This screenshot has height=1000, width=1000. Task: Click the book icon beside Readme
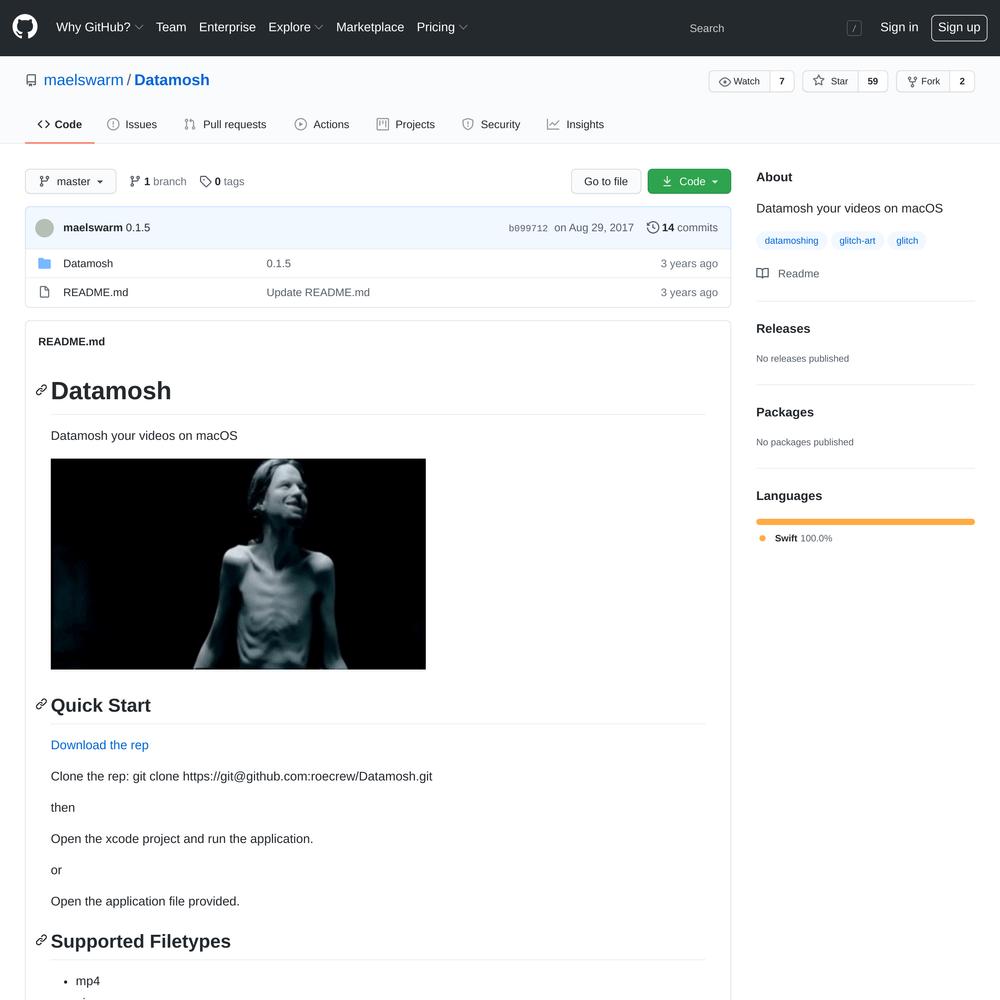coord(762,274)
